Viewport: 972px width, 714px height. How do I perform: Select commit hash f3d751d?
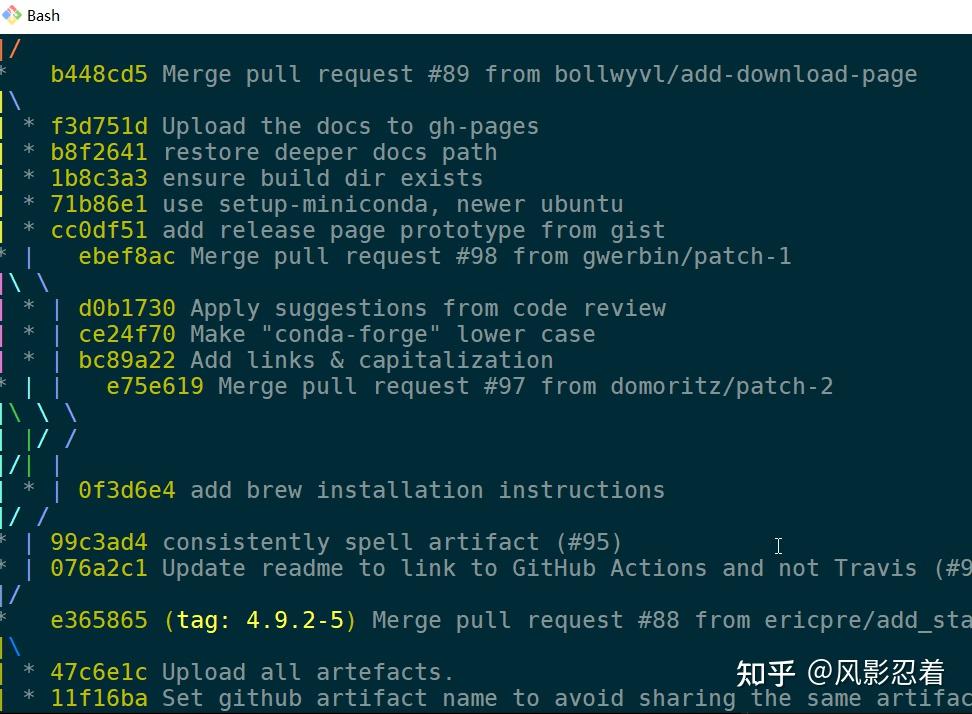pyautogui.click(x=99, y=126)
